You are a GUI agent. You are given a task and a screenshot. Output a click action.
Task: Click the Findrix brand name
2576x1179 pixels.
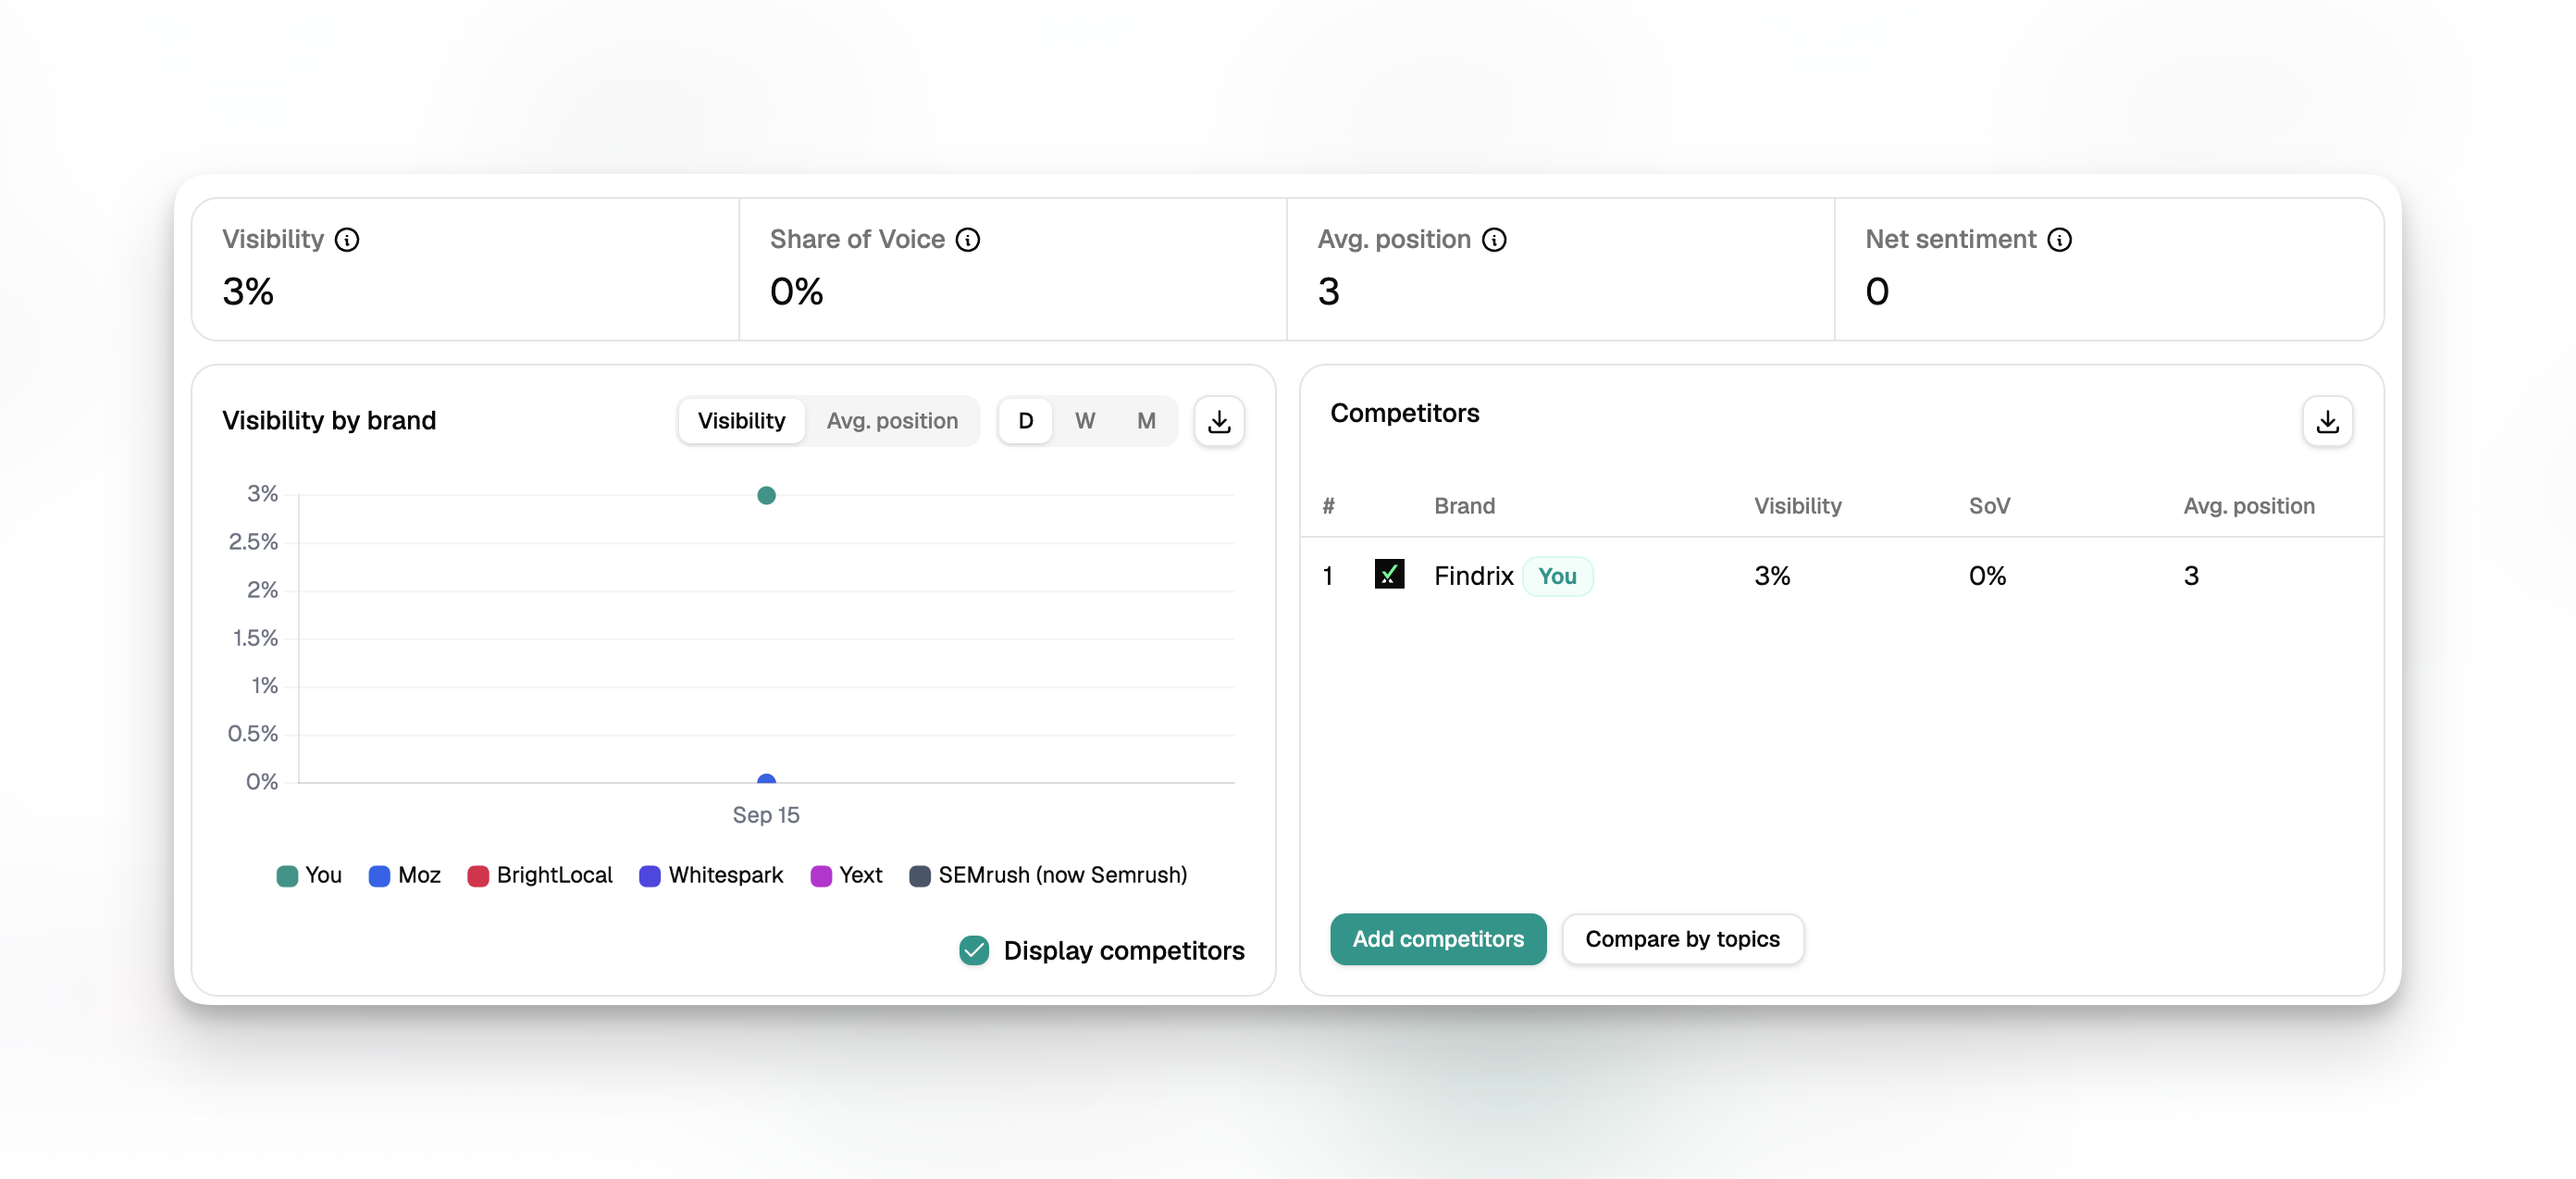pos(1473,576)
